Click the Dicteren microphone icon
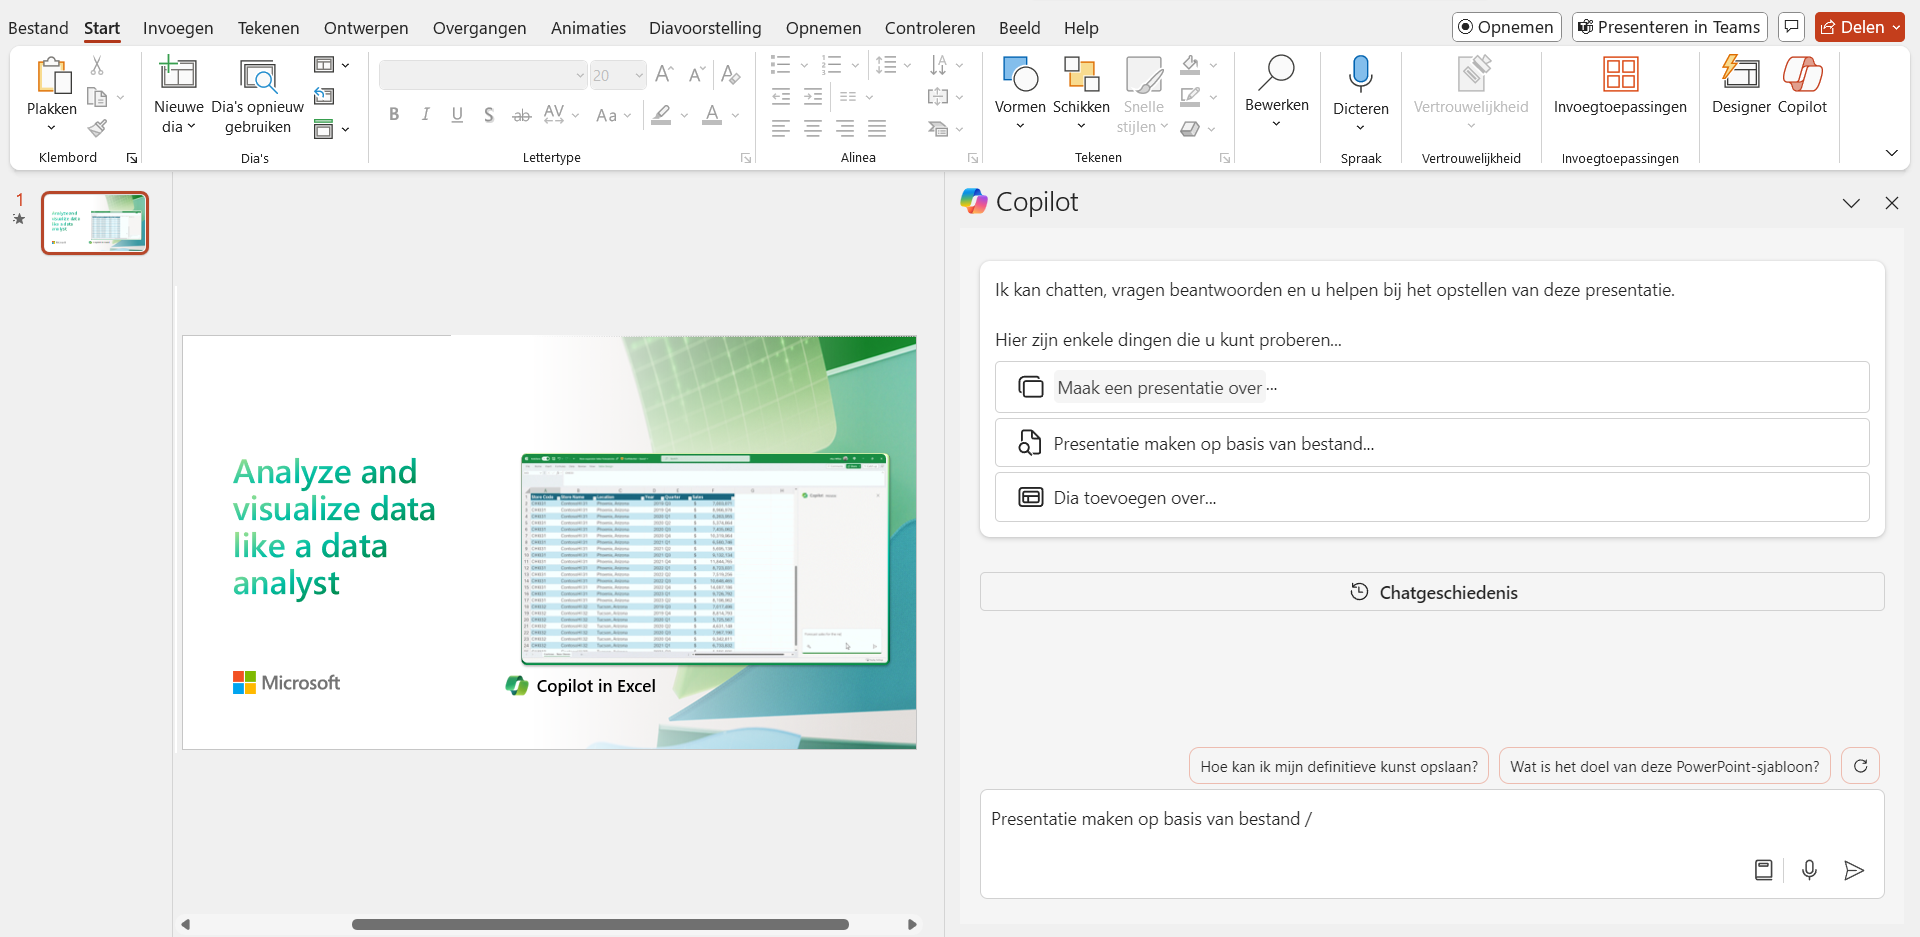 pyautogui.click(x=1361, y=74)
